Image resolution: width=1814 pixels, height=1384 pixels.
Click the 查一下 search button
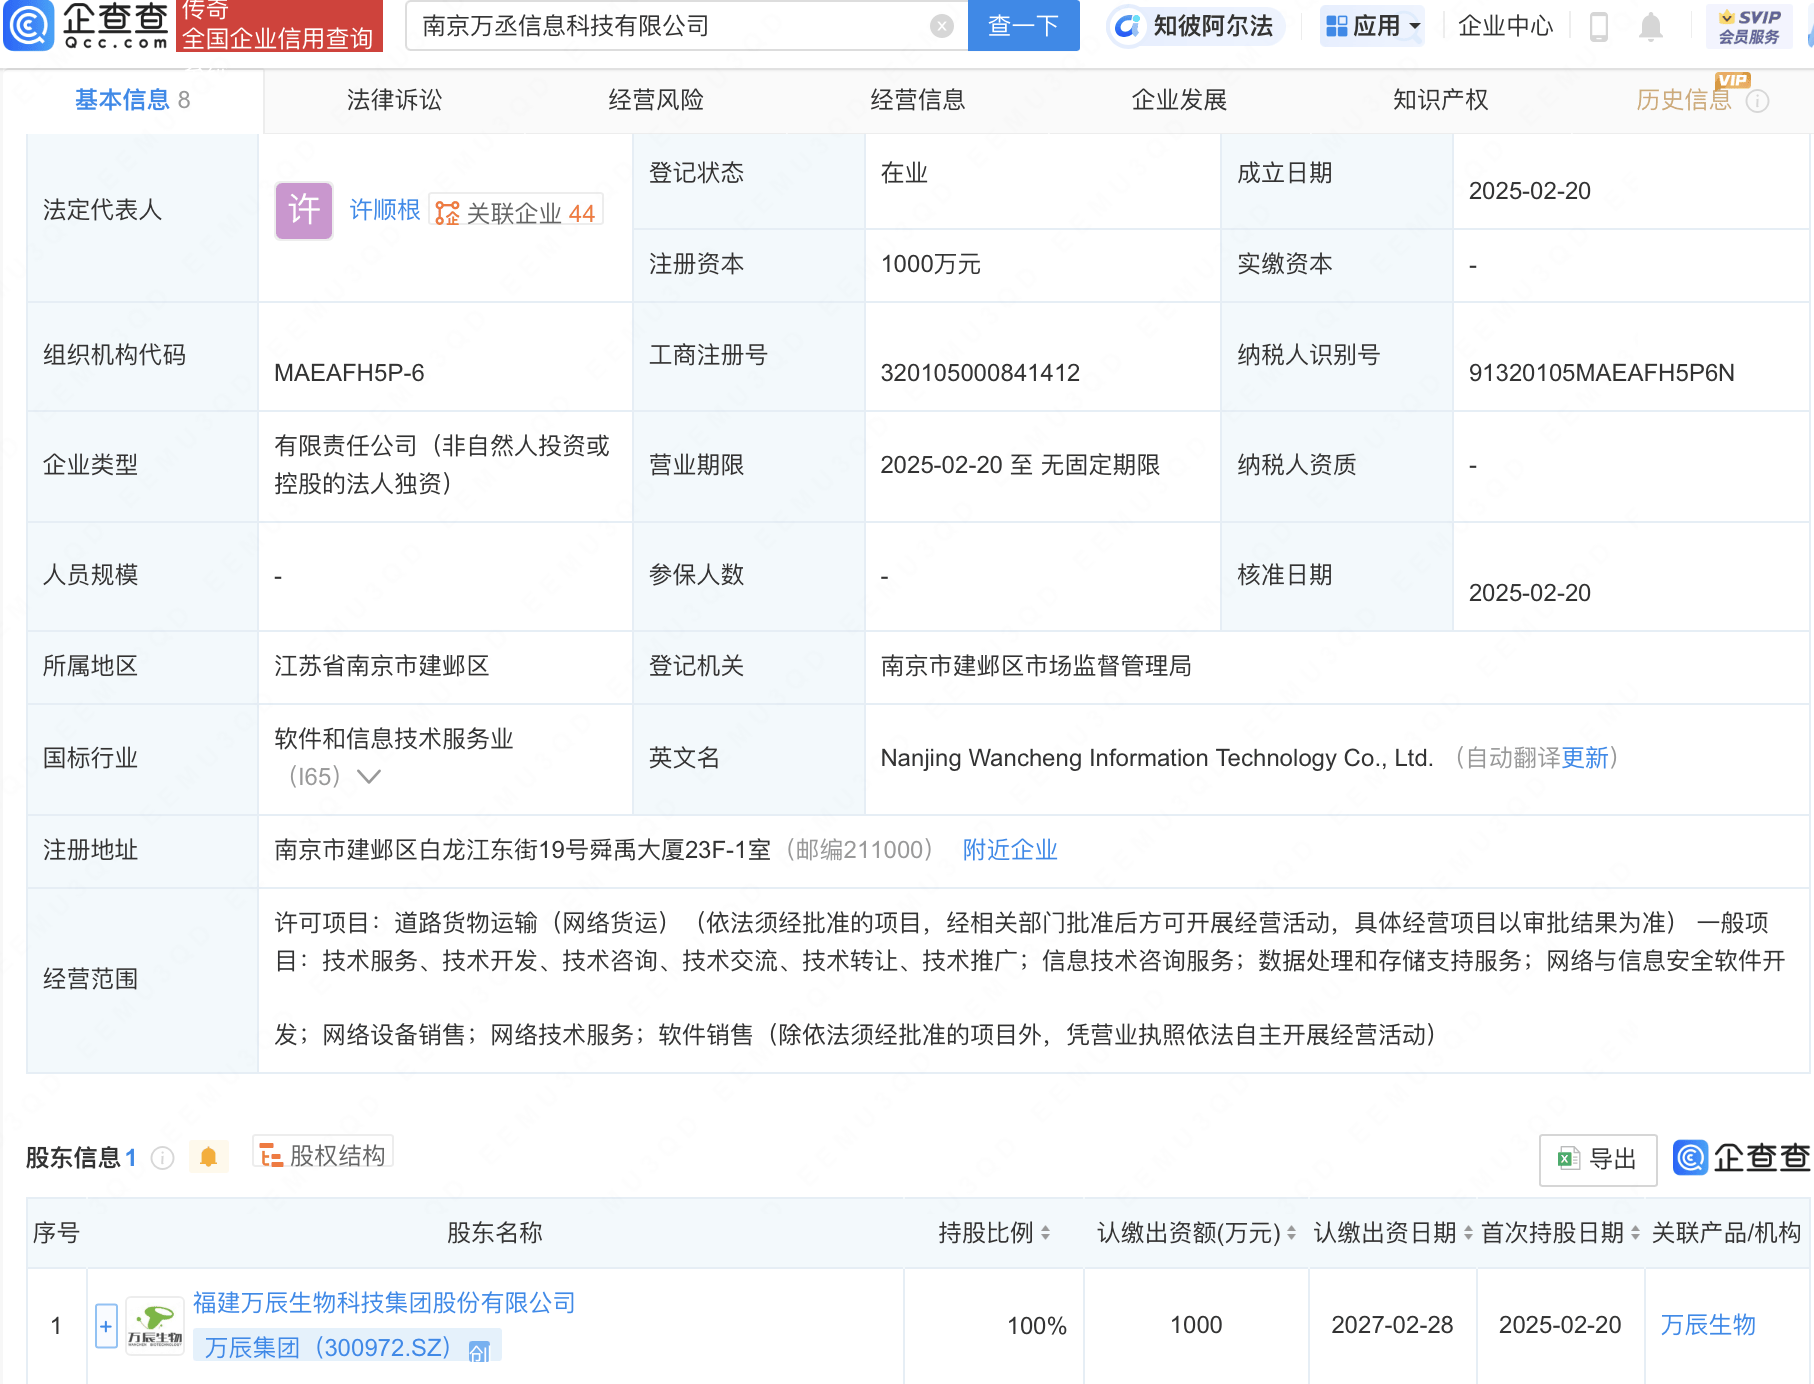click(x=1023, y=26)
